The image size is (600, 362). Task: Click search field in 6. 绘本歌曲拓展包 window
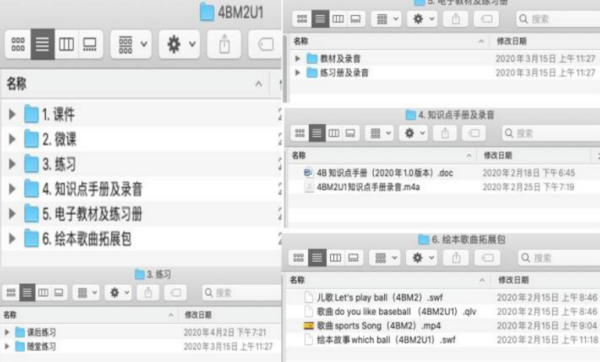(x=559, y=258)
